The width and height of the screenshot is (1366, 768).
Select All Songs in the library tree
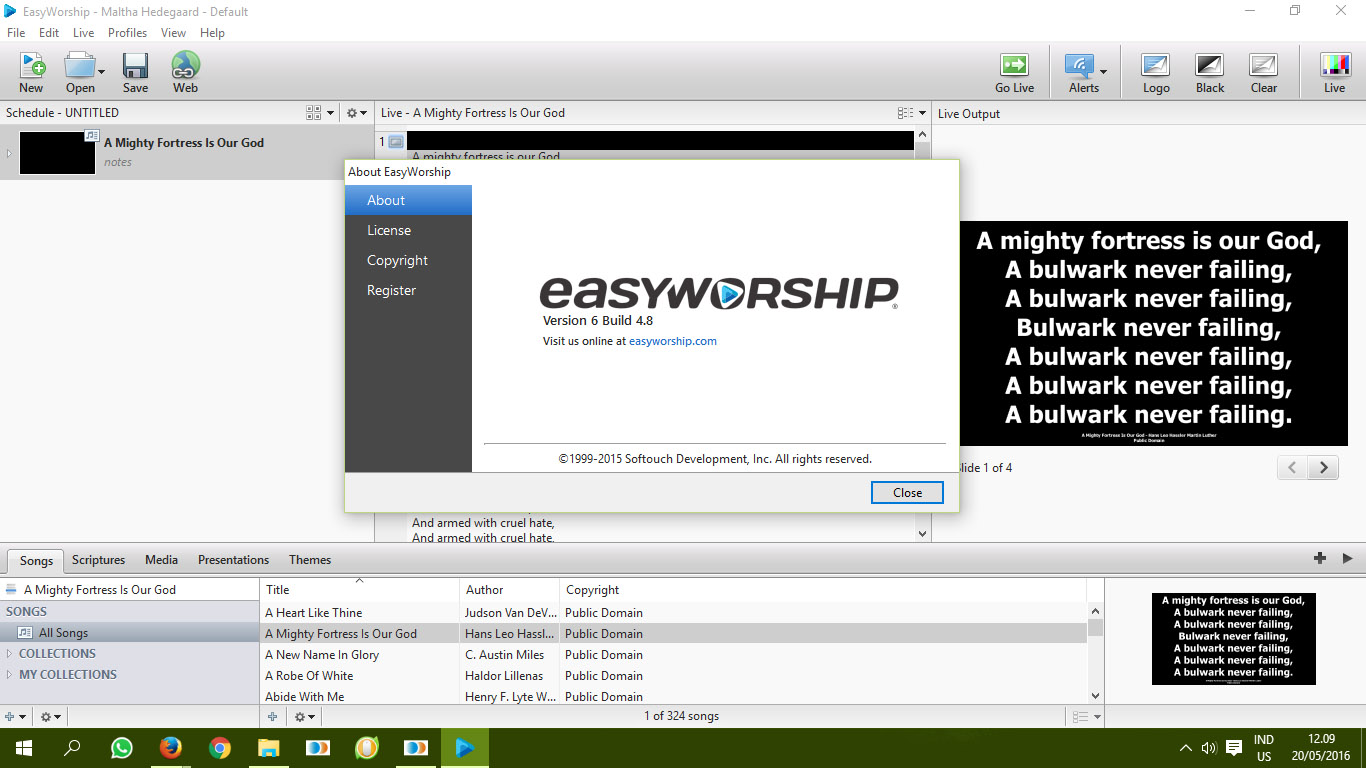tap(130, 633)
